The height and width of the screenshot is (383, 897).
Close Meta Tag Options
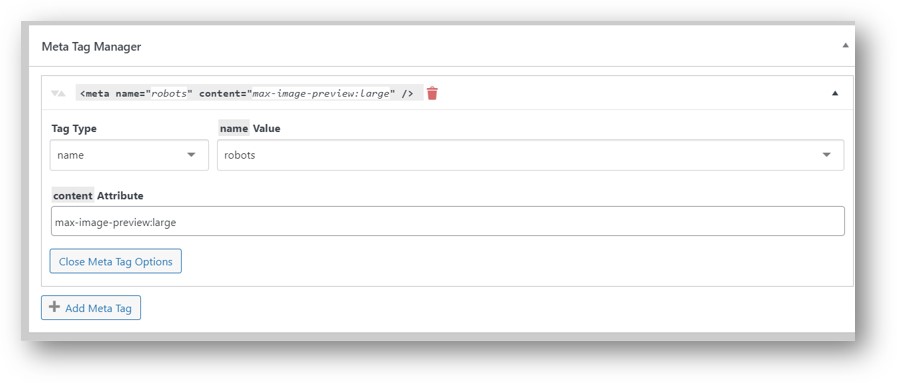point(116,261)
